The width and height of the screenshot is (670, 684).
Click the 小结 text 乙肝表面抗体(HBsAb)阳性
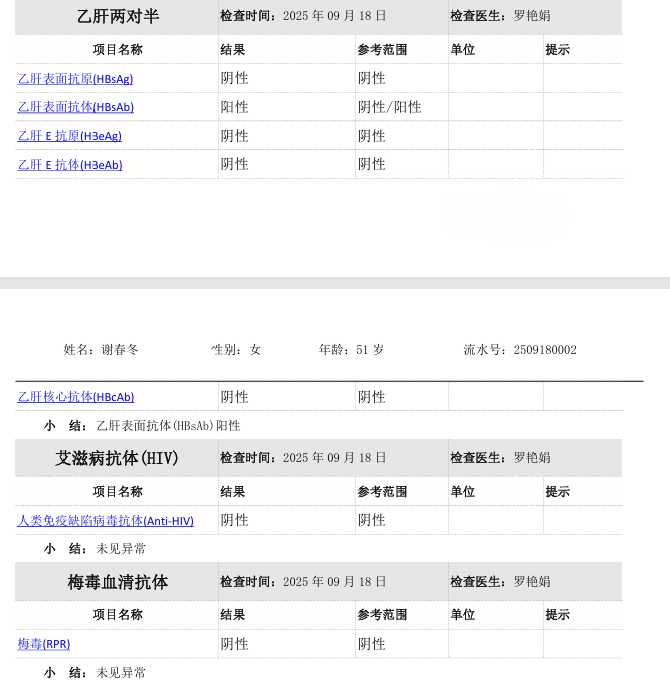coord(168,425)
